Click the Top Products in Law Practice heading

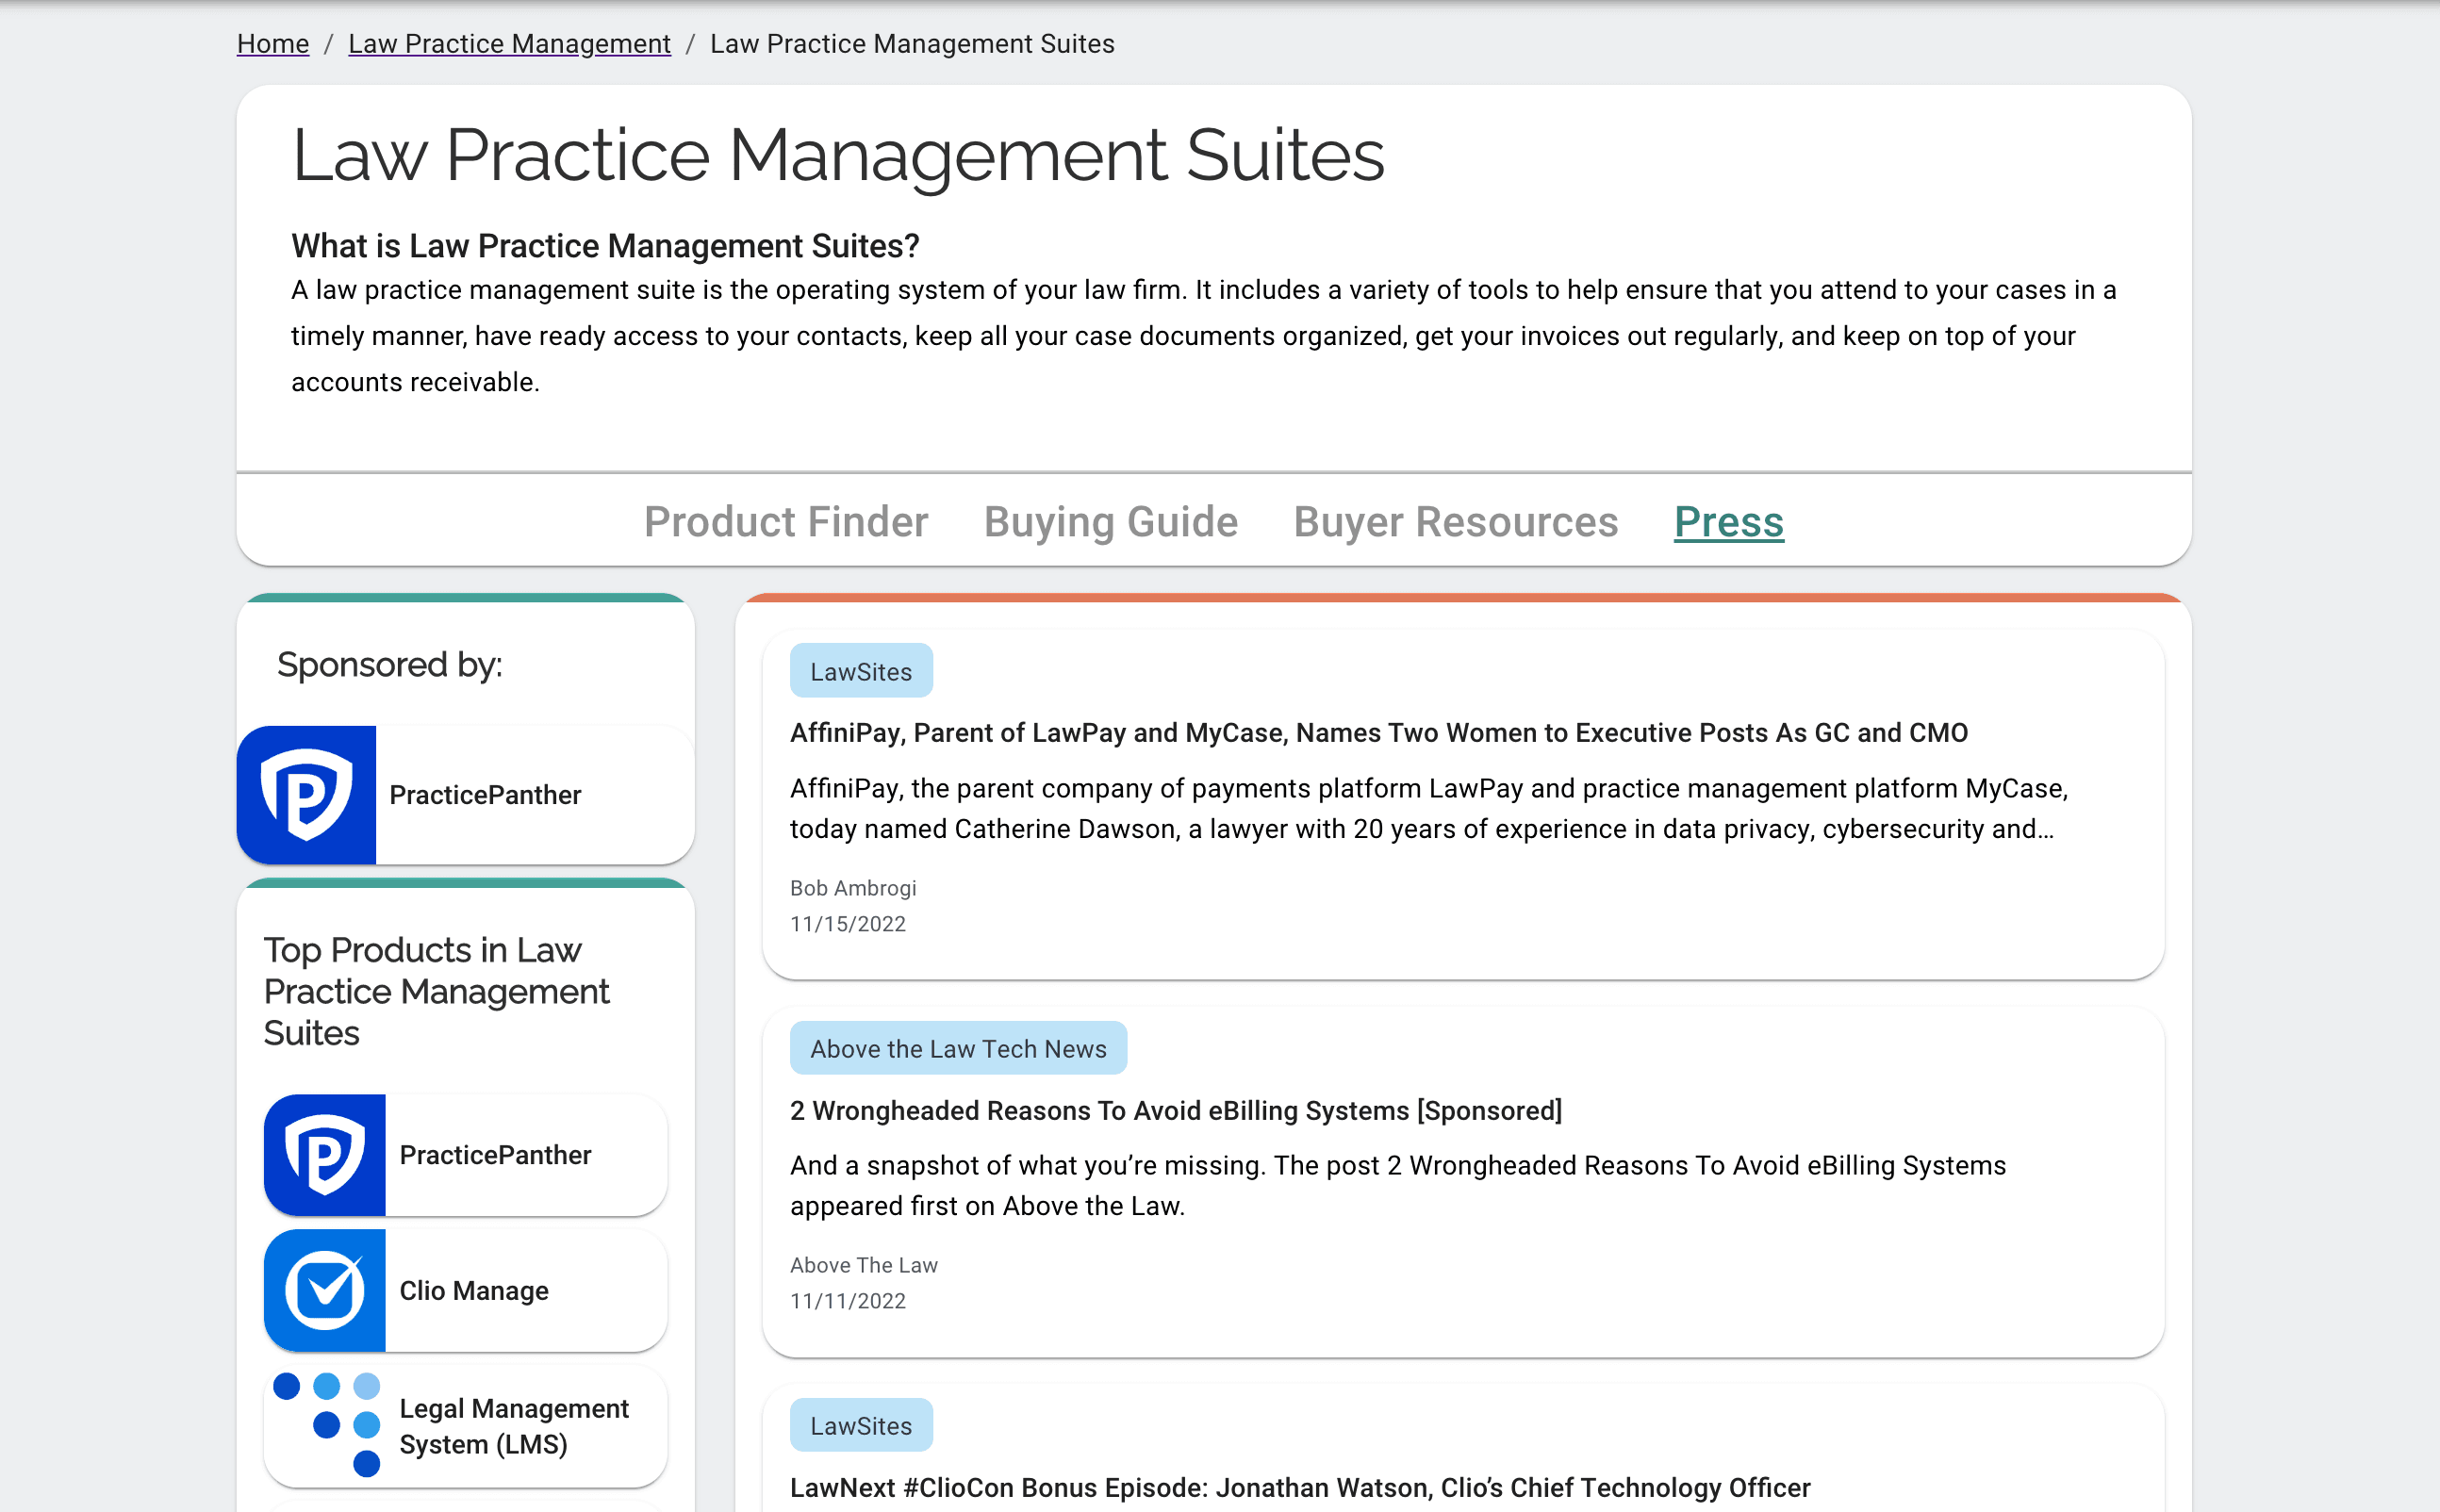click(x=437, y=991)
